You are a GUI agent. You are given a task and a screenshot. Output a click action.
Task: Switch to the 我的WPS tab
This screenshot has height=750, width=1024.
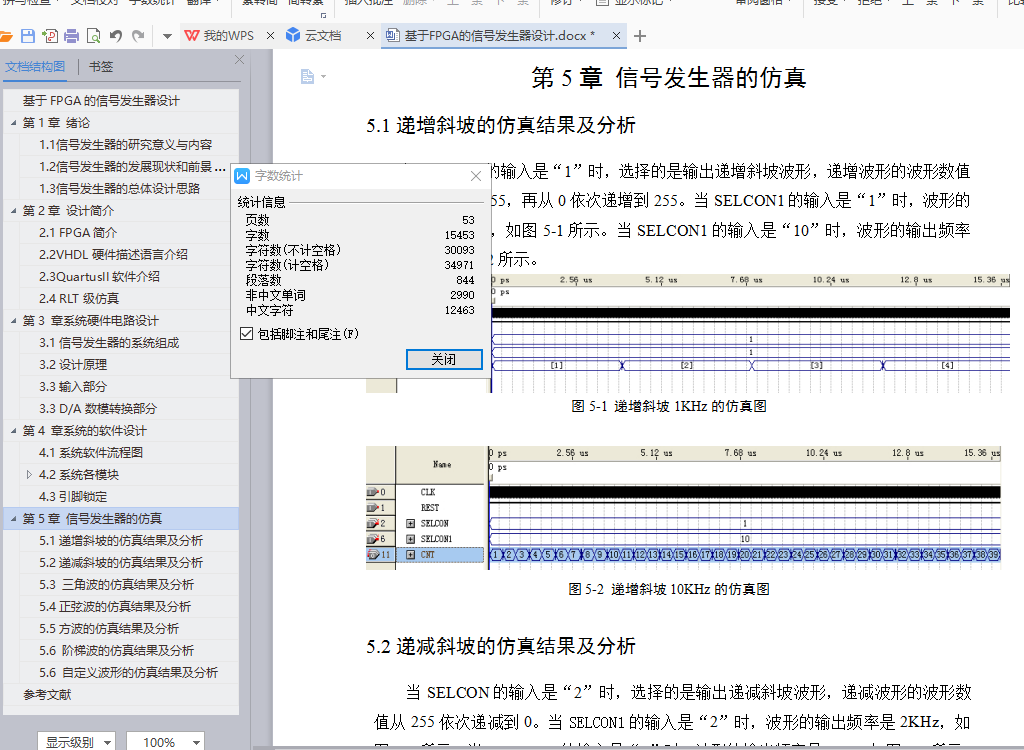tap(219, 36)
